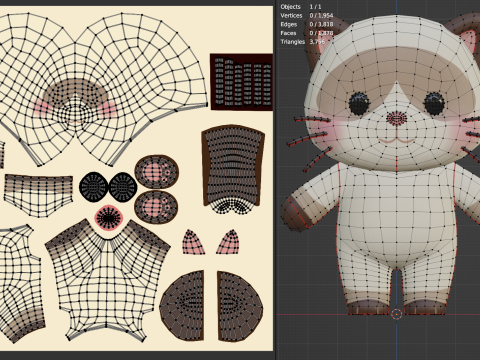Click the Edges count in statistics overlay
The image size is (480, 360).
click(321, 24)
